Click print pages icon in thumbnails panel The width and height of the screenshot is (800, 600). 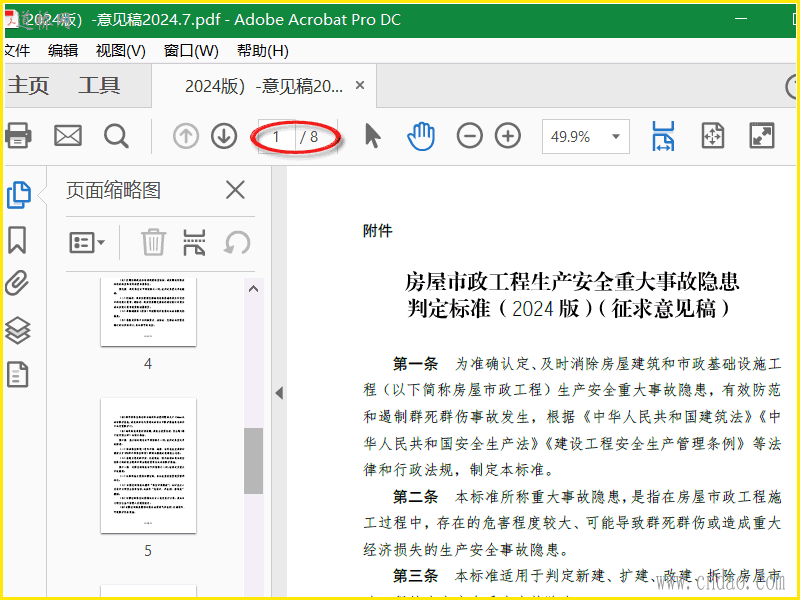(x=194, y=242)
